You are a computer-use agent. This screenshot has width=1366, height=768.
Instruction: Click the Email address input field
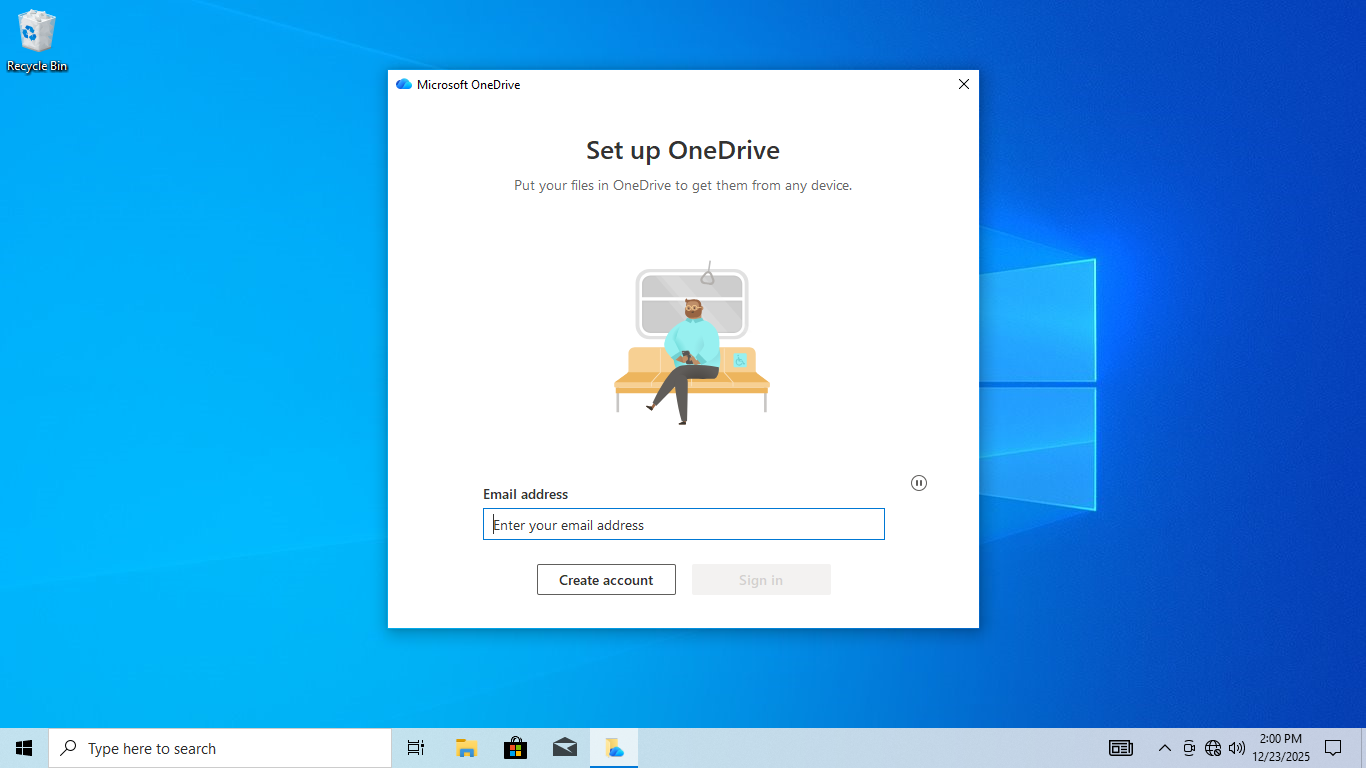click(684, 525)
